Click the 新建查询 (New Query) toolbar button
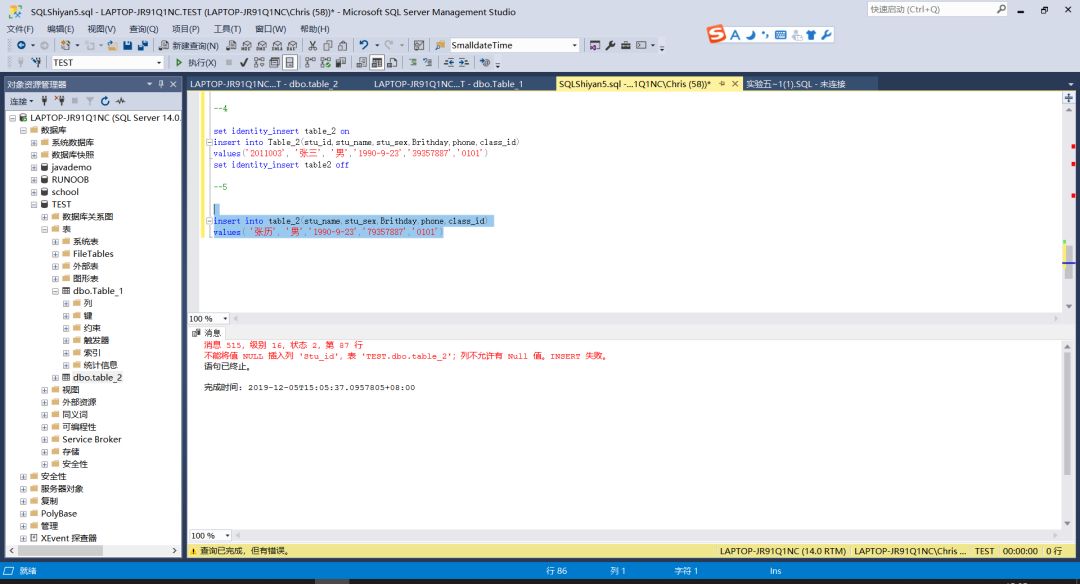Screen dimensions: 1080x584 [x=189, y=46]
